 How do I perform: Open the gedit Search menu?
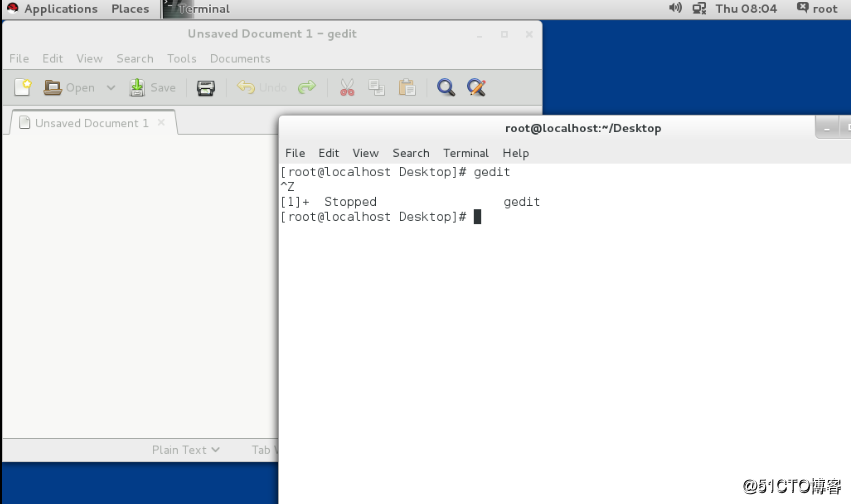135,59
